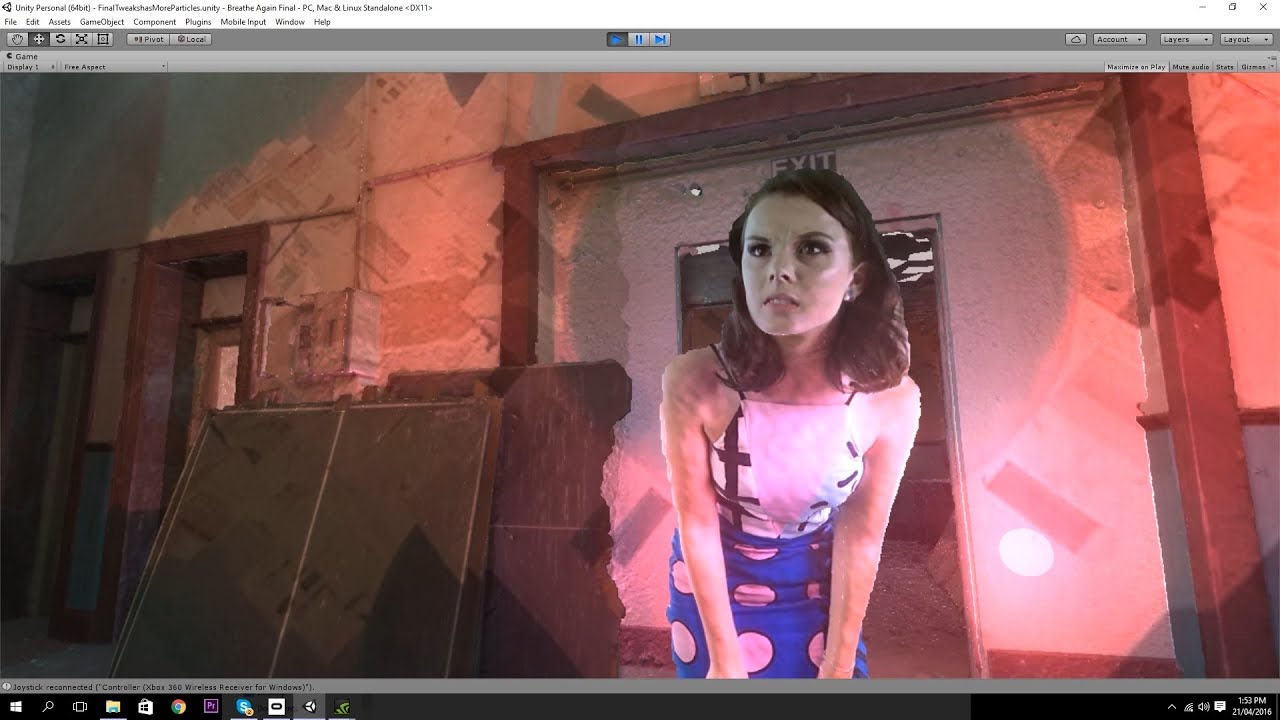Image resolution: width=1280 pixels, height=720 pixels.
Task: Show hidden system tray icons
Action: click(1172, 707)
